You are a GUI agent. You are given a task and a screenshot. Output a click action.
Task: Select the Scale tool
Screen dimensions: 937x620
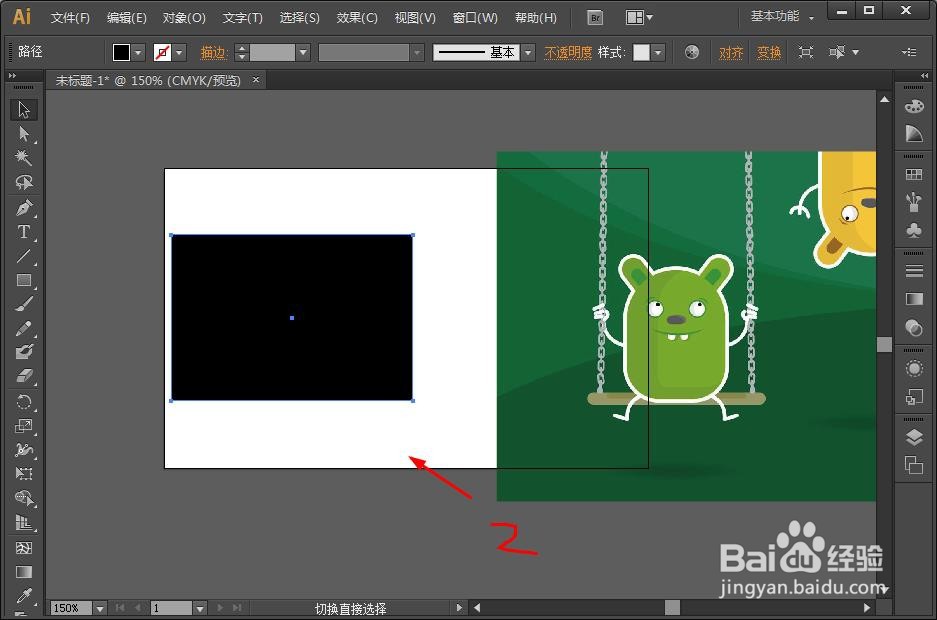tap(24, 426)
